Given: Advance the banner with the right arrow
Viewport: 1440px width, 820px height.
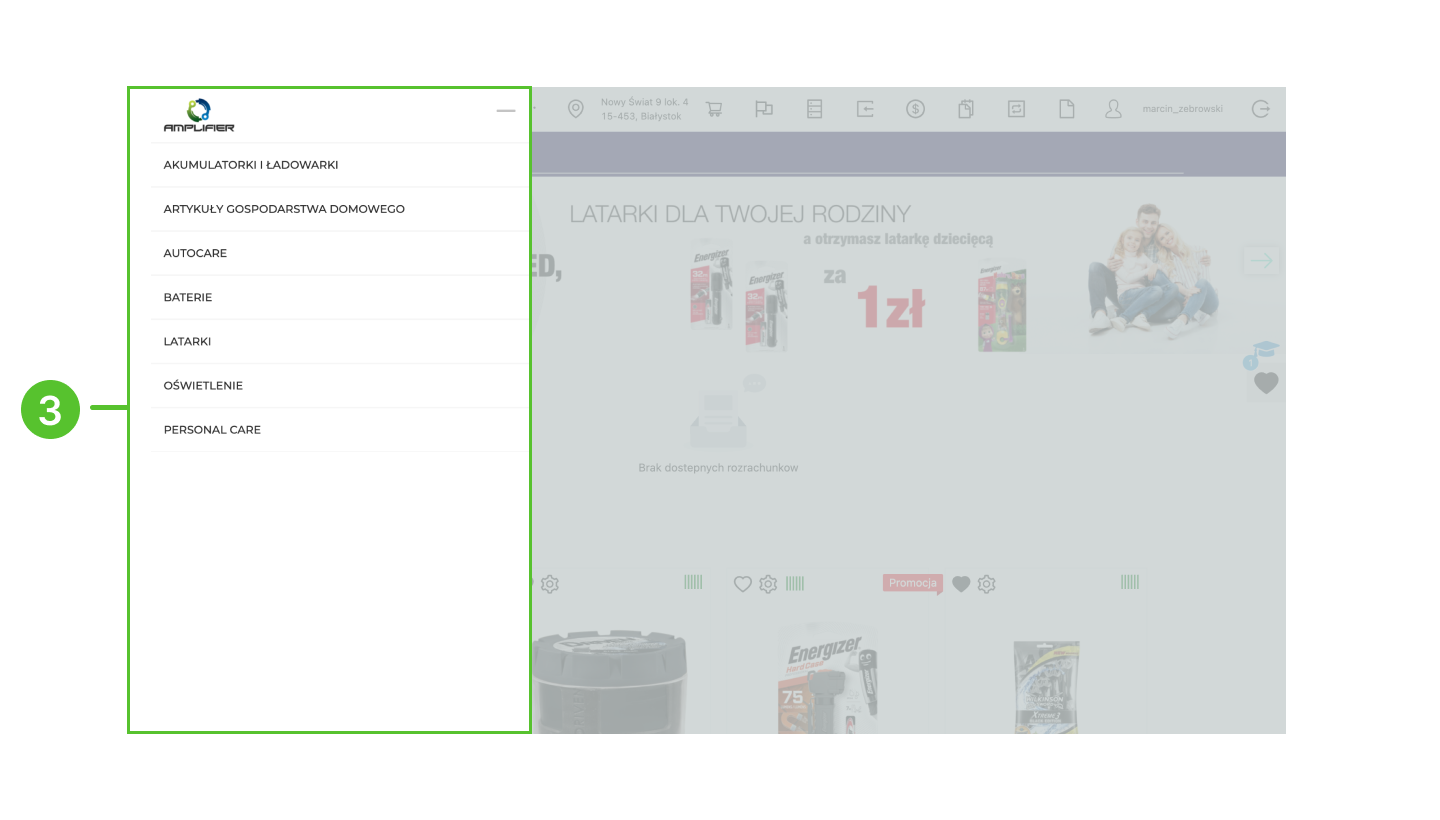Looking at the screenshot, I should tap(1261, 260).
